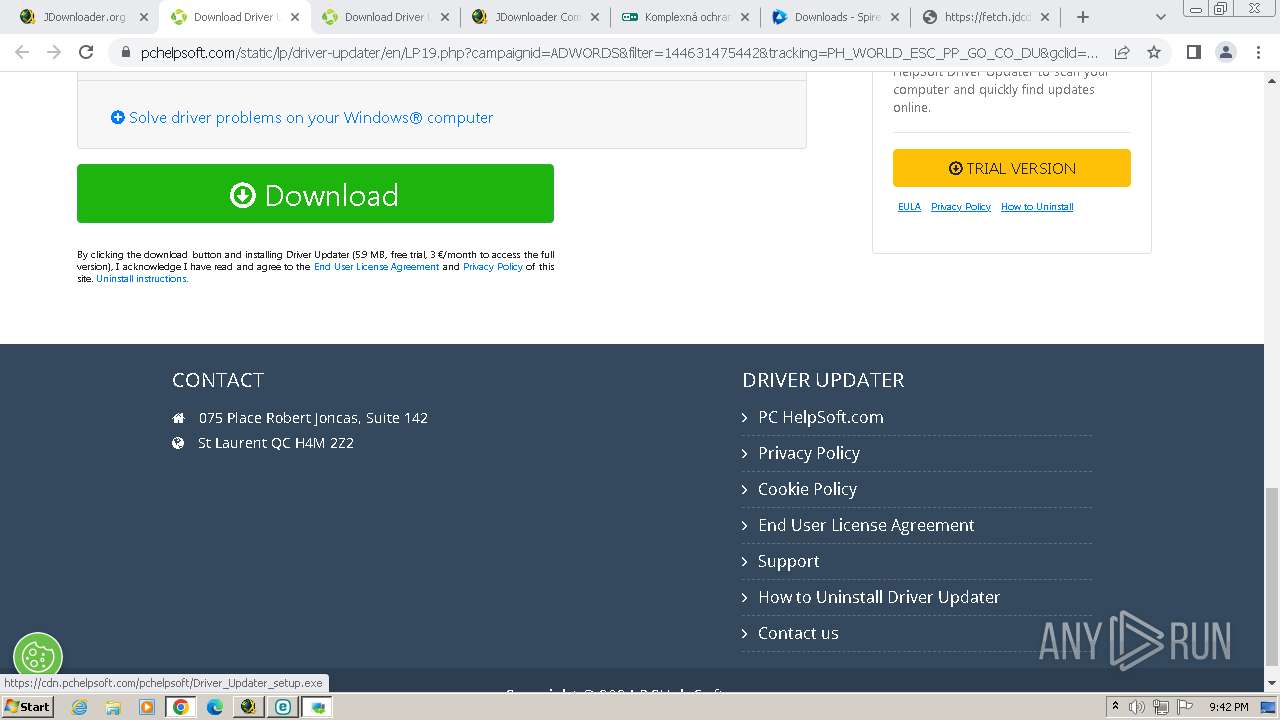
Task: Open footer Contact us link
Action: [x=798, y=633]
